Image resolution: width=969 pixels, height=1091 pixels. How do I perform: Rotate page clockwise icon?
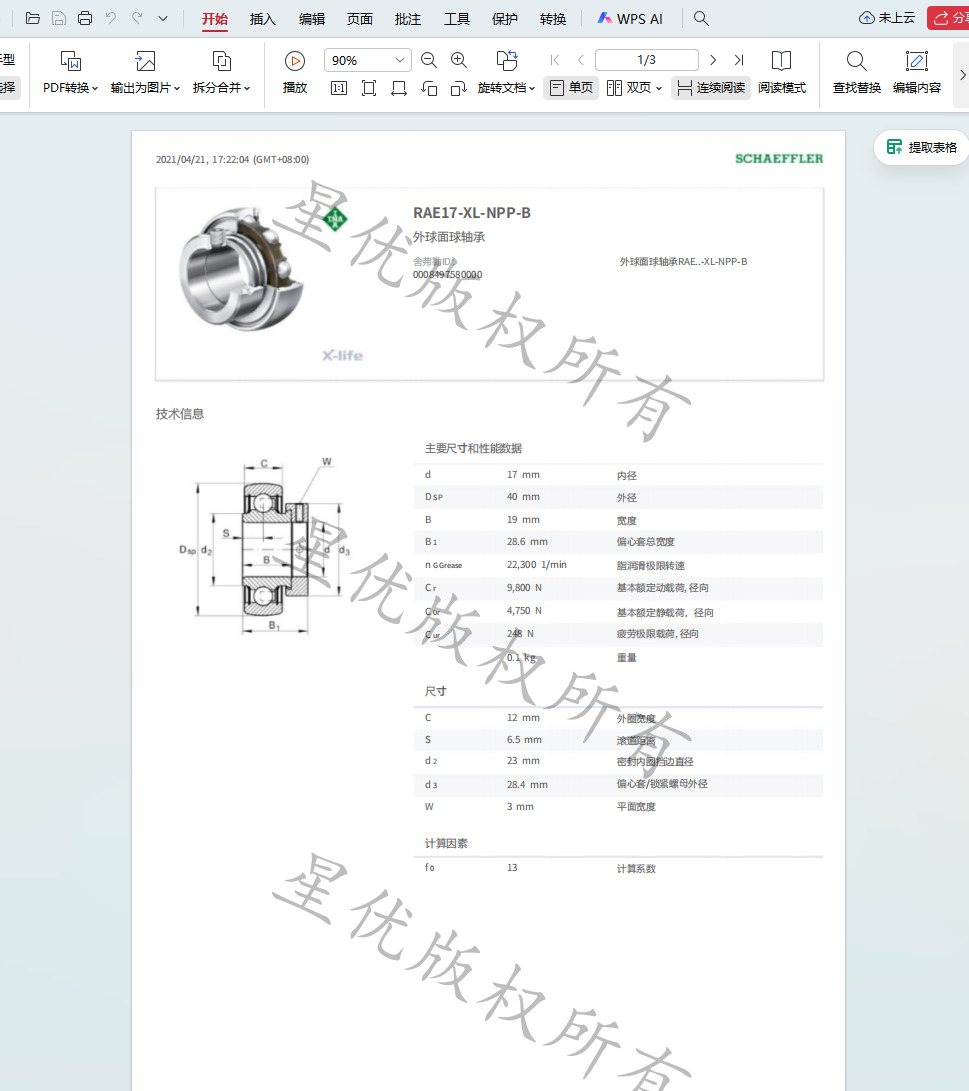(x=458, y=88)
